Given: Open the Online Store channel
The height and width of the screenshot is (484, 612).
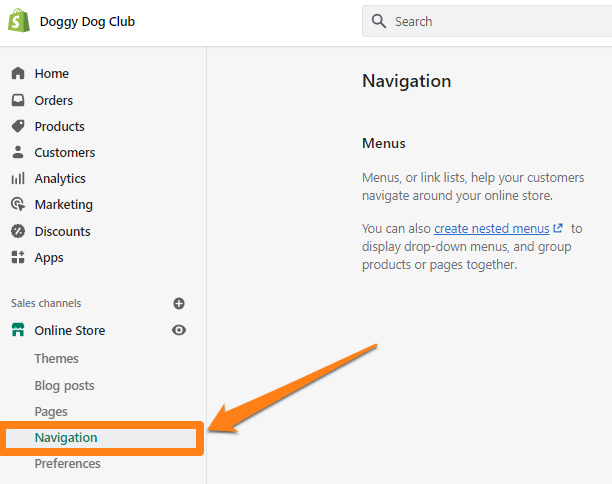Looking at the screenshot, I should click(x=70, y=331).
